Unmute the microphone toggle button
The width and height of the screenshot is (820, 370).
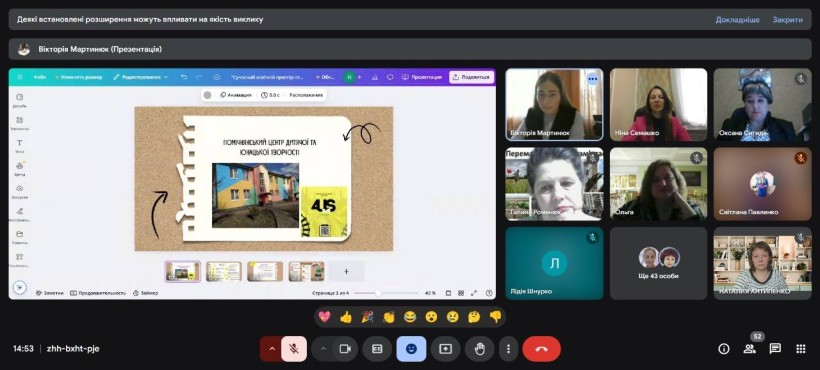click(x=294, y=349)
